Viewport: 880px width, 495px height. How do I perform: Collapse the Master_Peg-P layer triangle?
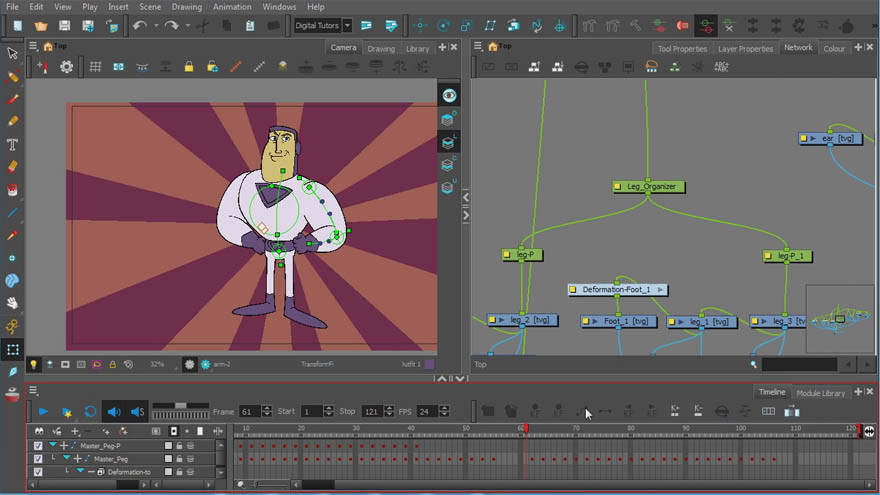pos(52,445)
